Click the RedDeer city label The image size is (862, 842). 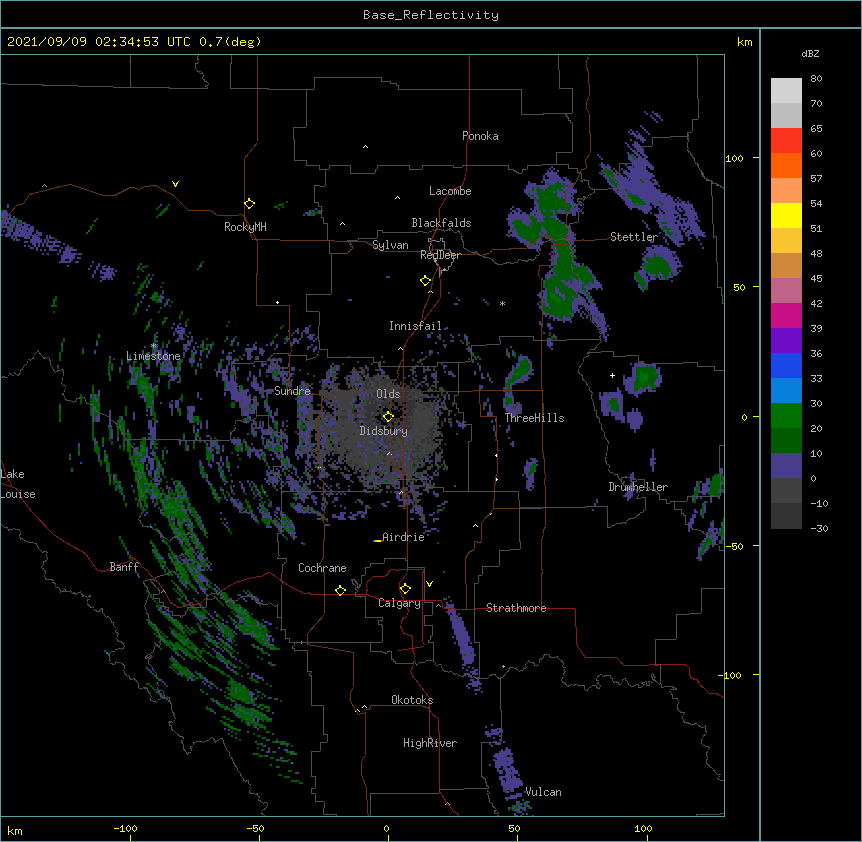click(440, 255)
